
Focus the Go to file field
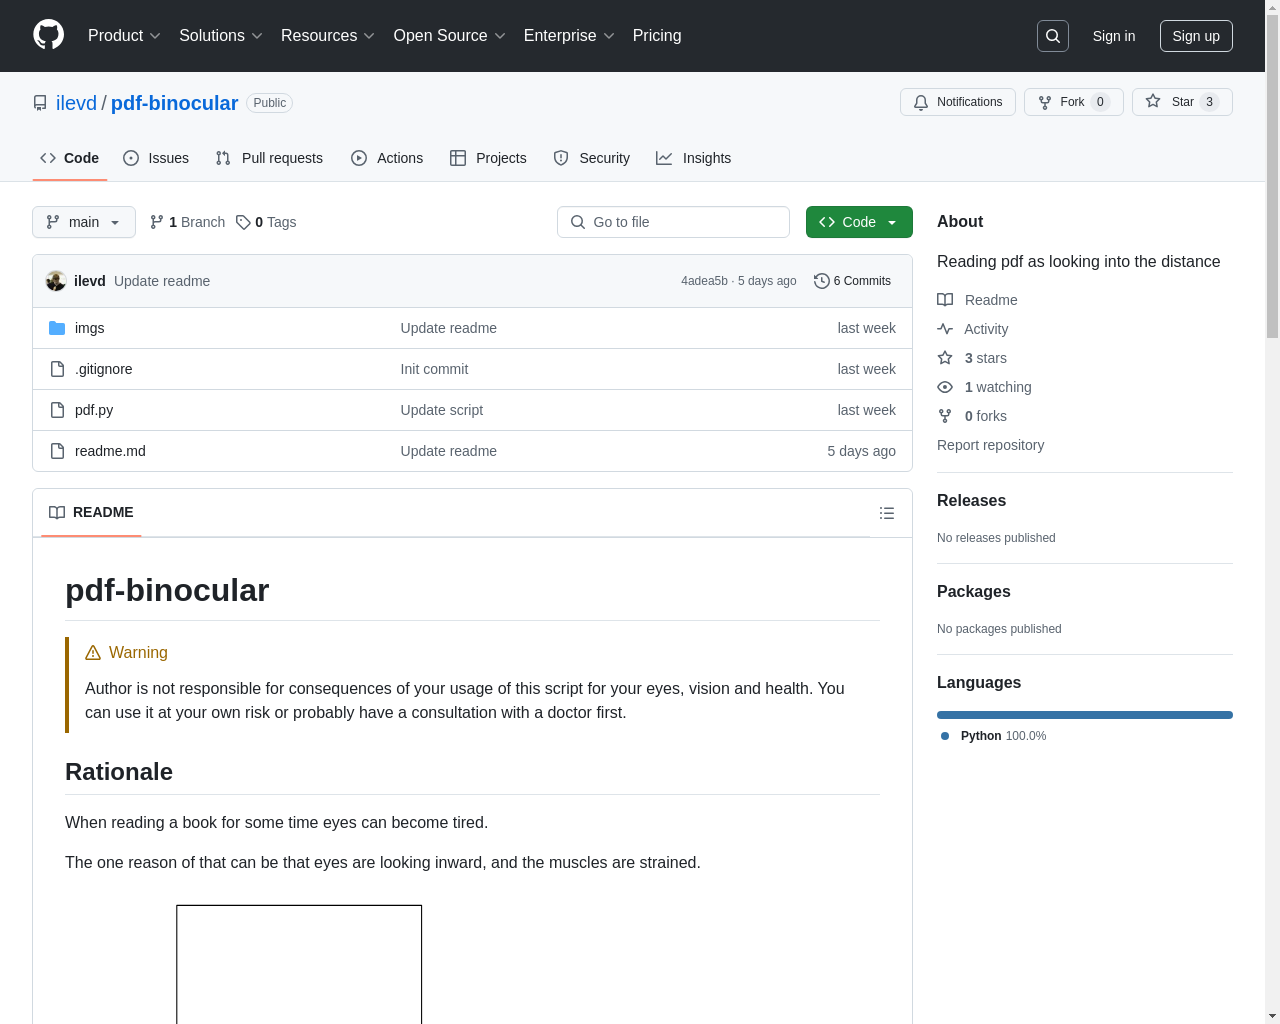pyautogui.click(x=673, y=222)
